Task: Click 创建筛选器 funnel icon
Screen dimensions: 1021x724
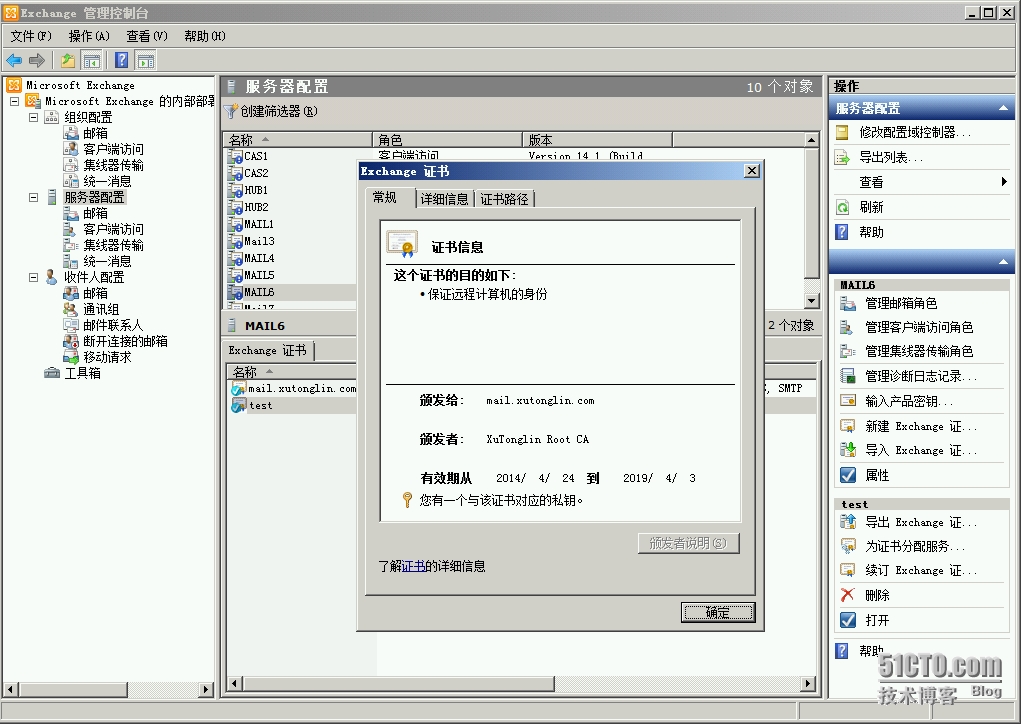Action: [x=231, y=111]
